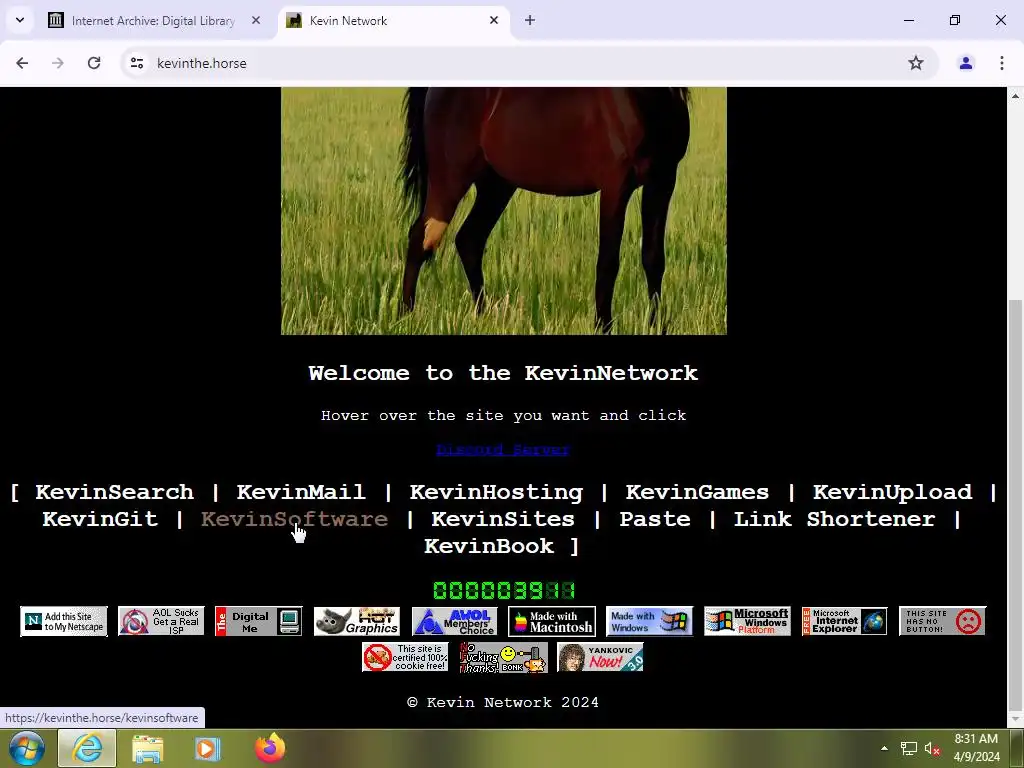1024x768 pixels.
Task: Click the AOL Sucks Get a Real ISP badge
Action: click(x=161, y=621)
